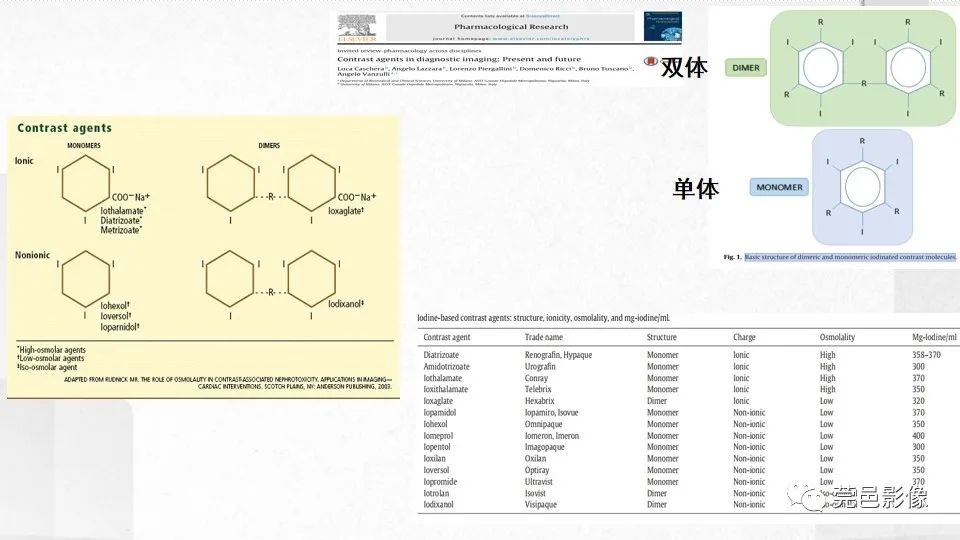The image size is (960, 540).
Task: Click the 'Mg-Iodine/ml' column header
Action: click(934, 337)
